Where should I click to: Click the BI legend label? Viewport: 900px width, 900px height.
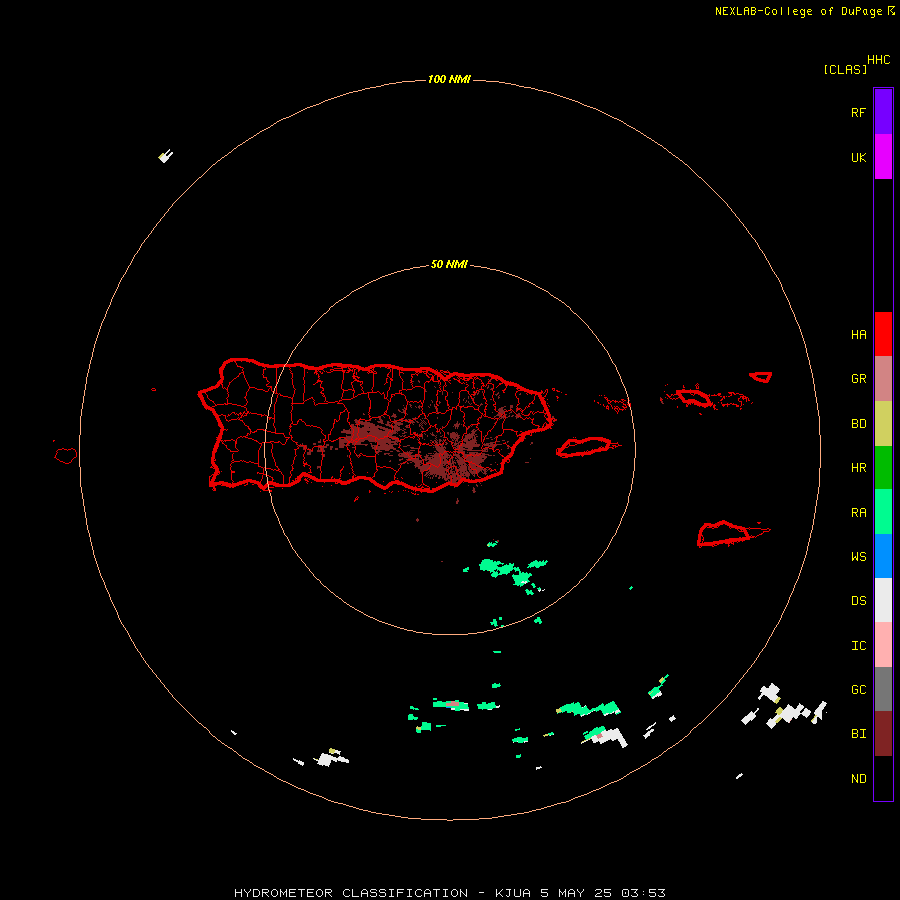click(858, 734)
